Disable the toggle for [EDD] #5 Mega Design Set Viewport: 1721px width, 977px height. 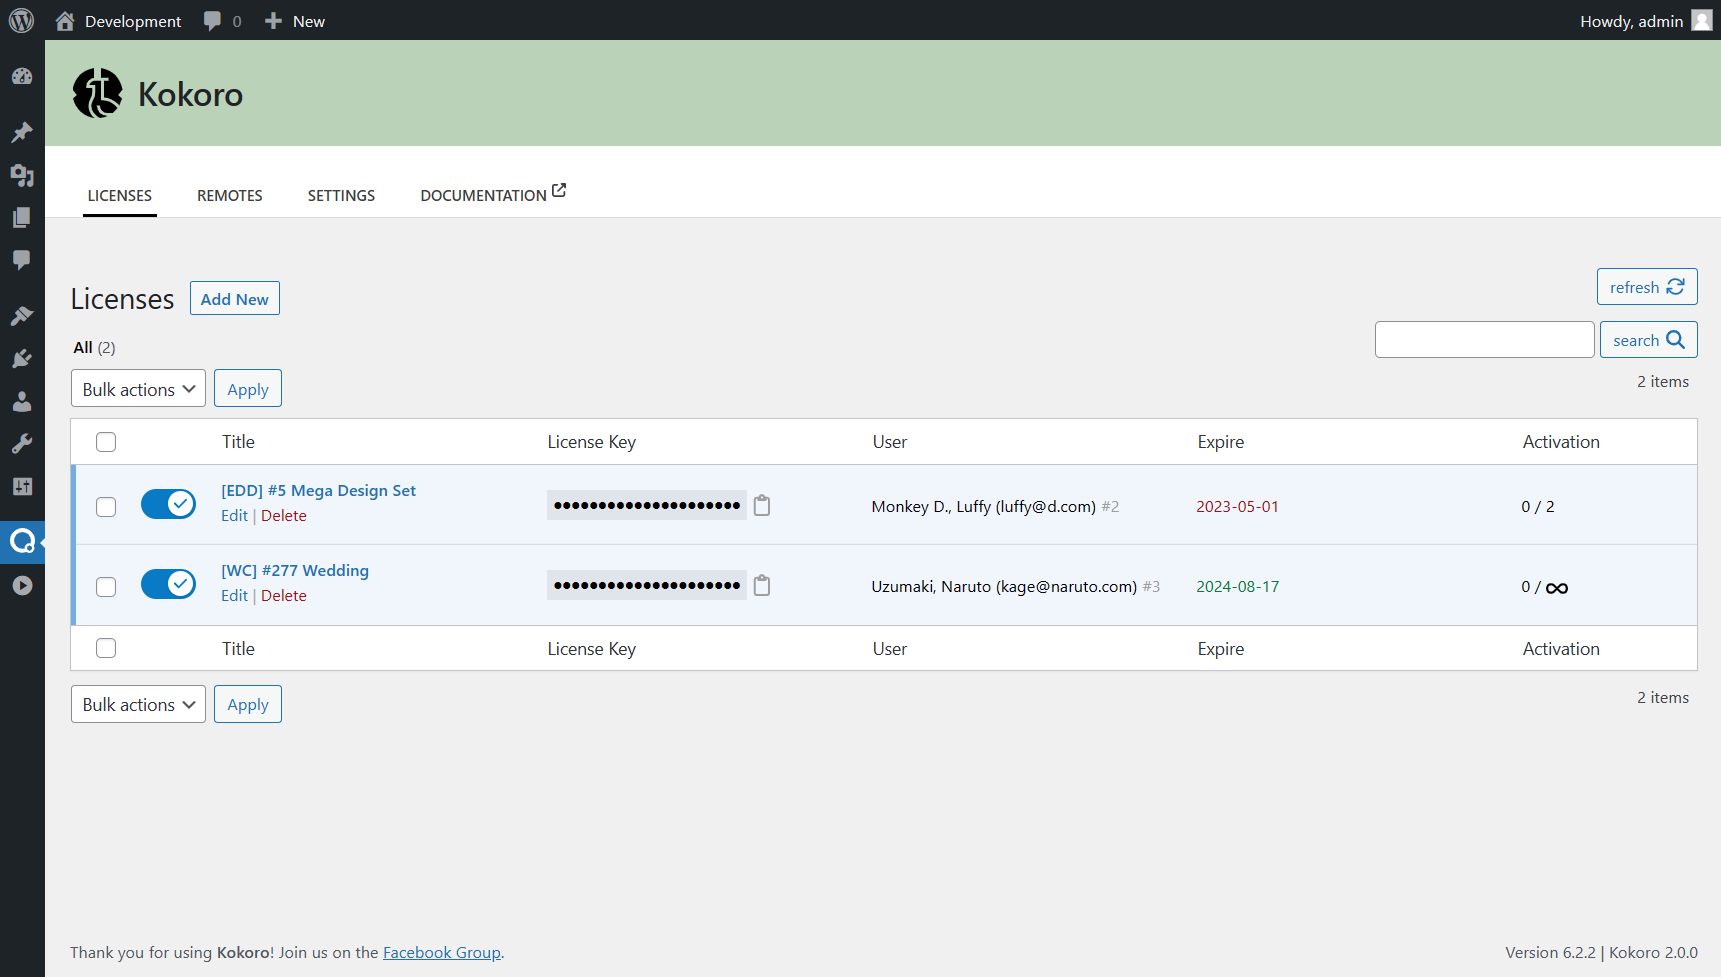point(168,504)
